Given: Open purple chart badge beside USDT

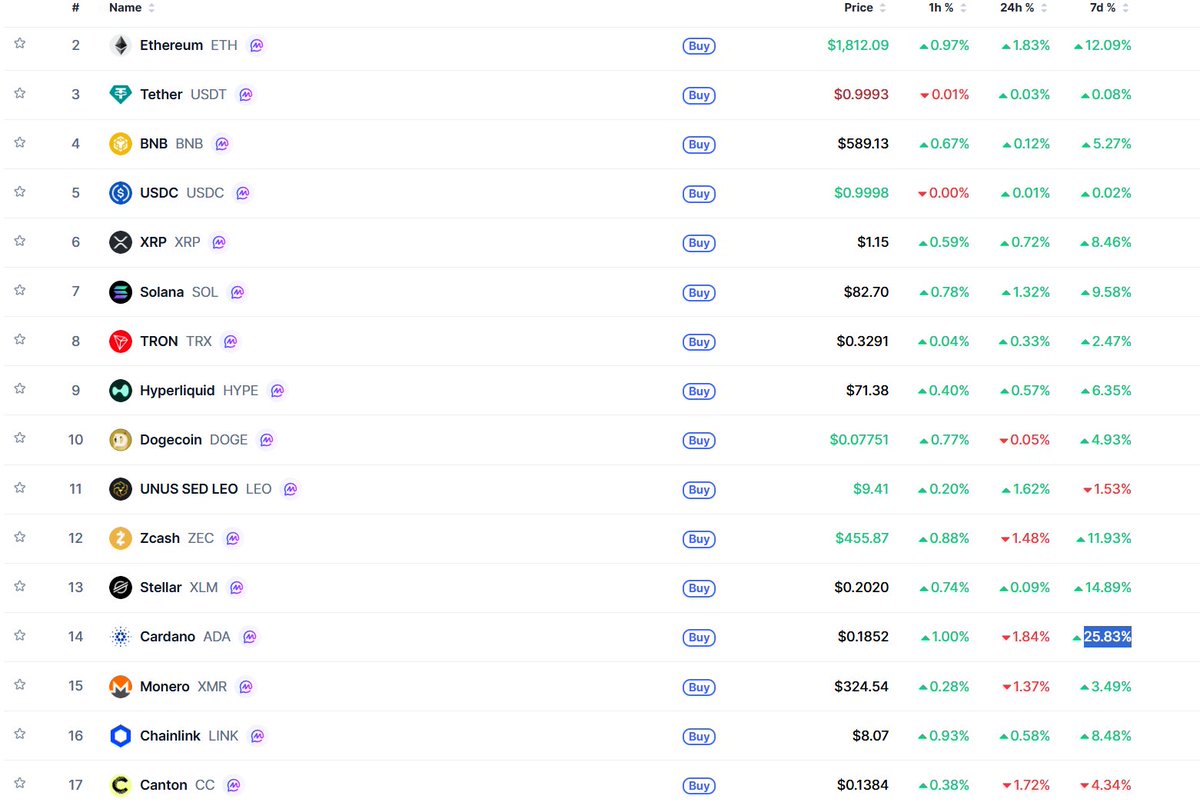Looking at the screenshot, I should click(x=246, y=95).
